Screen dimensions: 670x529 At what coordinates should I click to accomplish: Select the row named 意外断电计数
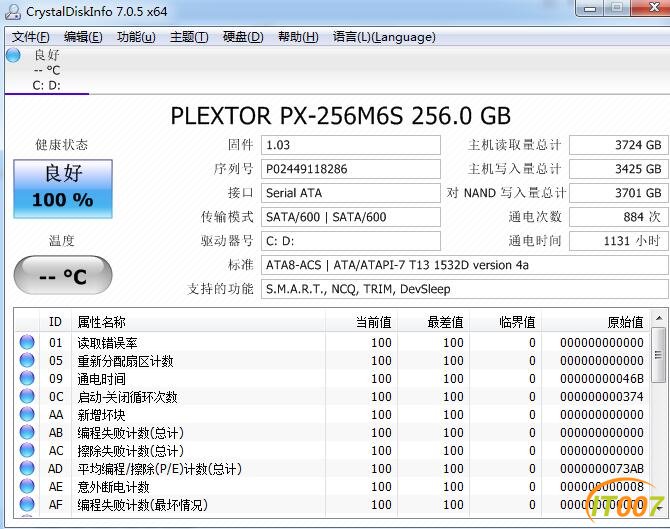tap(333, 486)
